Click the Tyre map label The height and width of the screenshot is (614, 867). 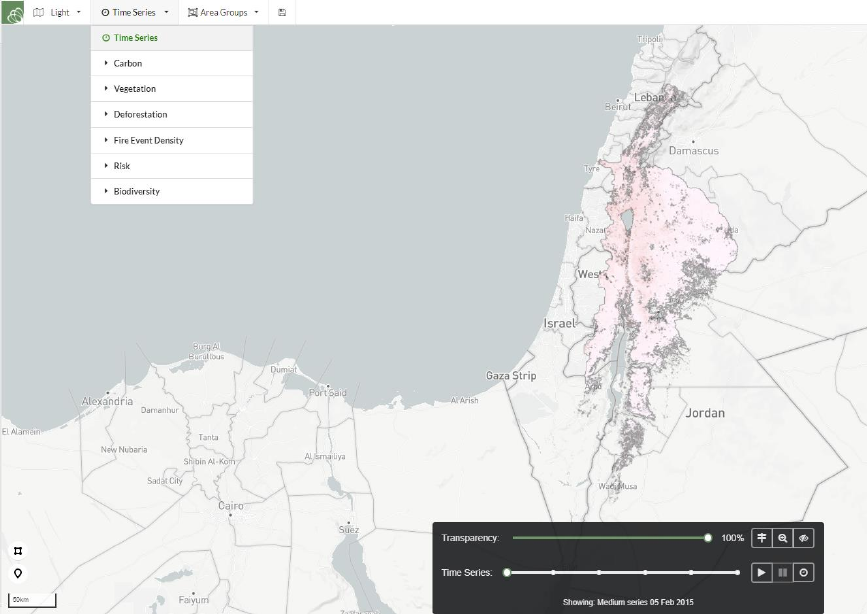pos(592,168)
